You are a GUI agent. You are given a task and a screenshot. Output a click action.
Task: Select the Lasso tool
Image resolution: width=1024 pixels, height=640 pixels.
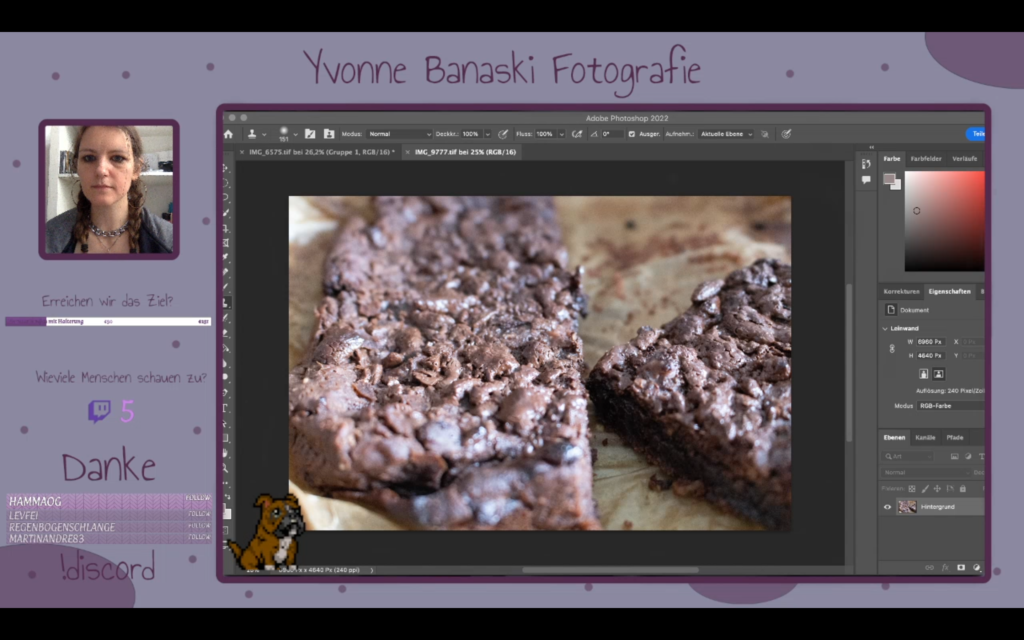tap(226, 197)
